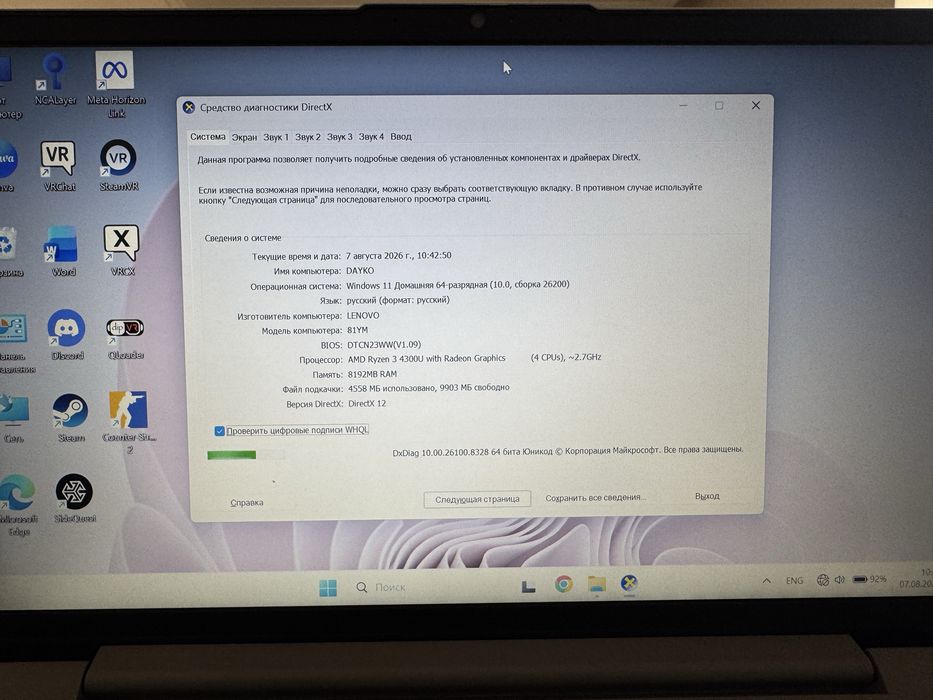Open the VRChat desktop icon
The height and width of the screenshot is (700, 933).
tap(59, 165)
